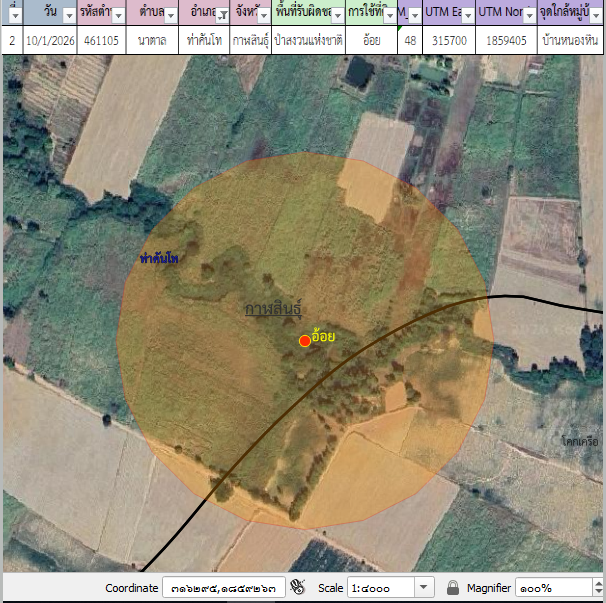The height and width of the screenshot is (603, 606).
Task: Open filter arrow on UTM East column
Action: coord(465,15)
